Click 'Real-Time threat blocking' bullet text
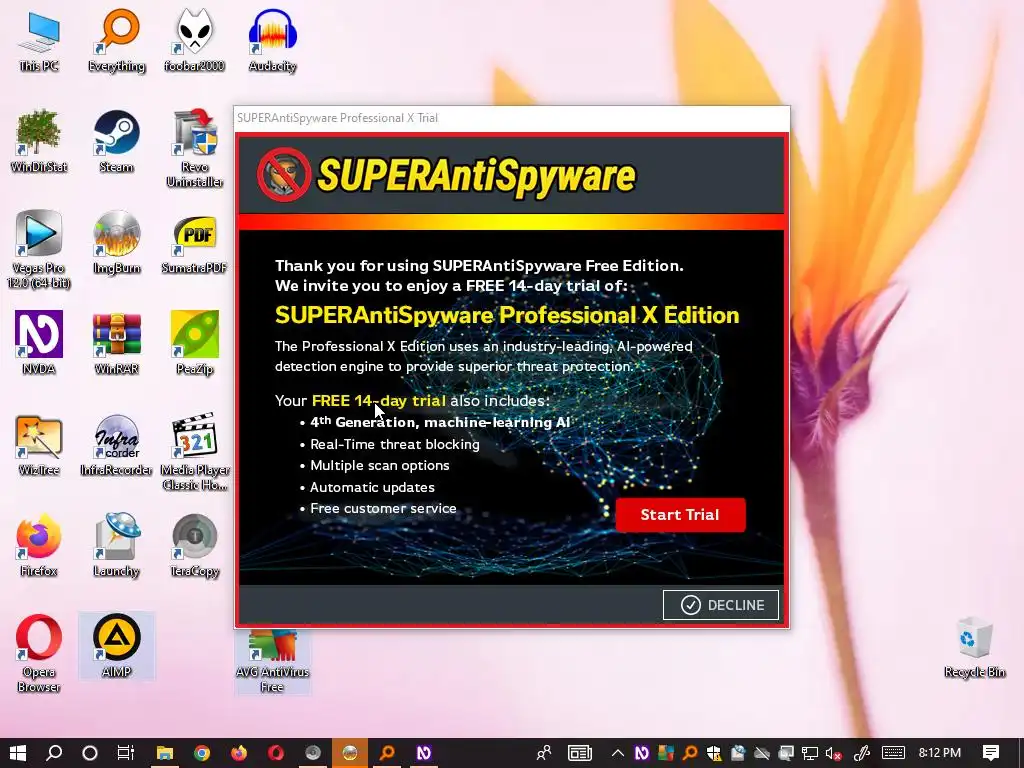 click(x=394, y=444)
